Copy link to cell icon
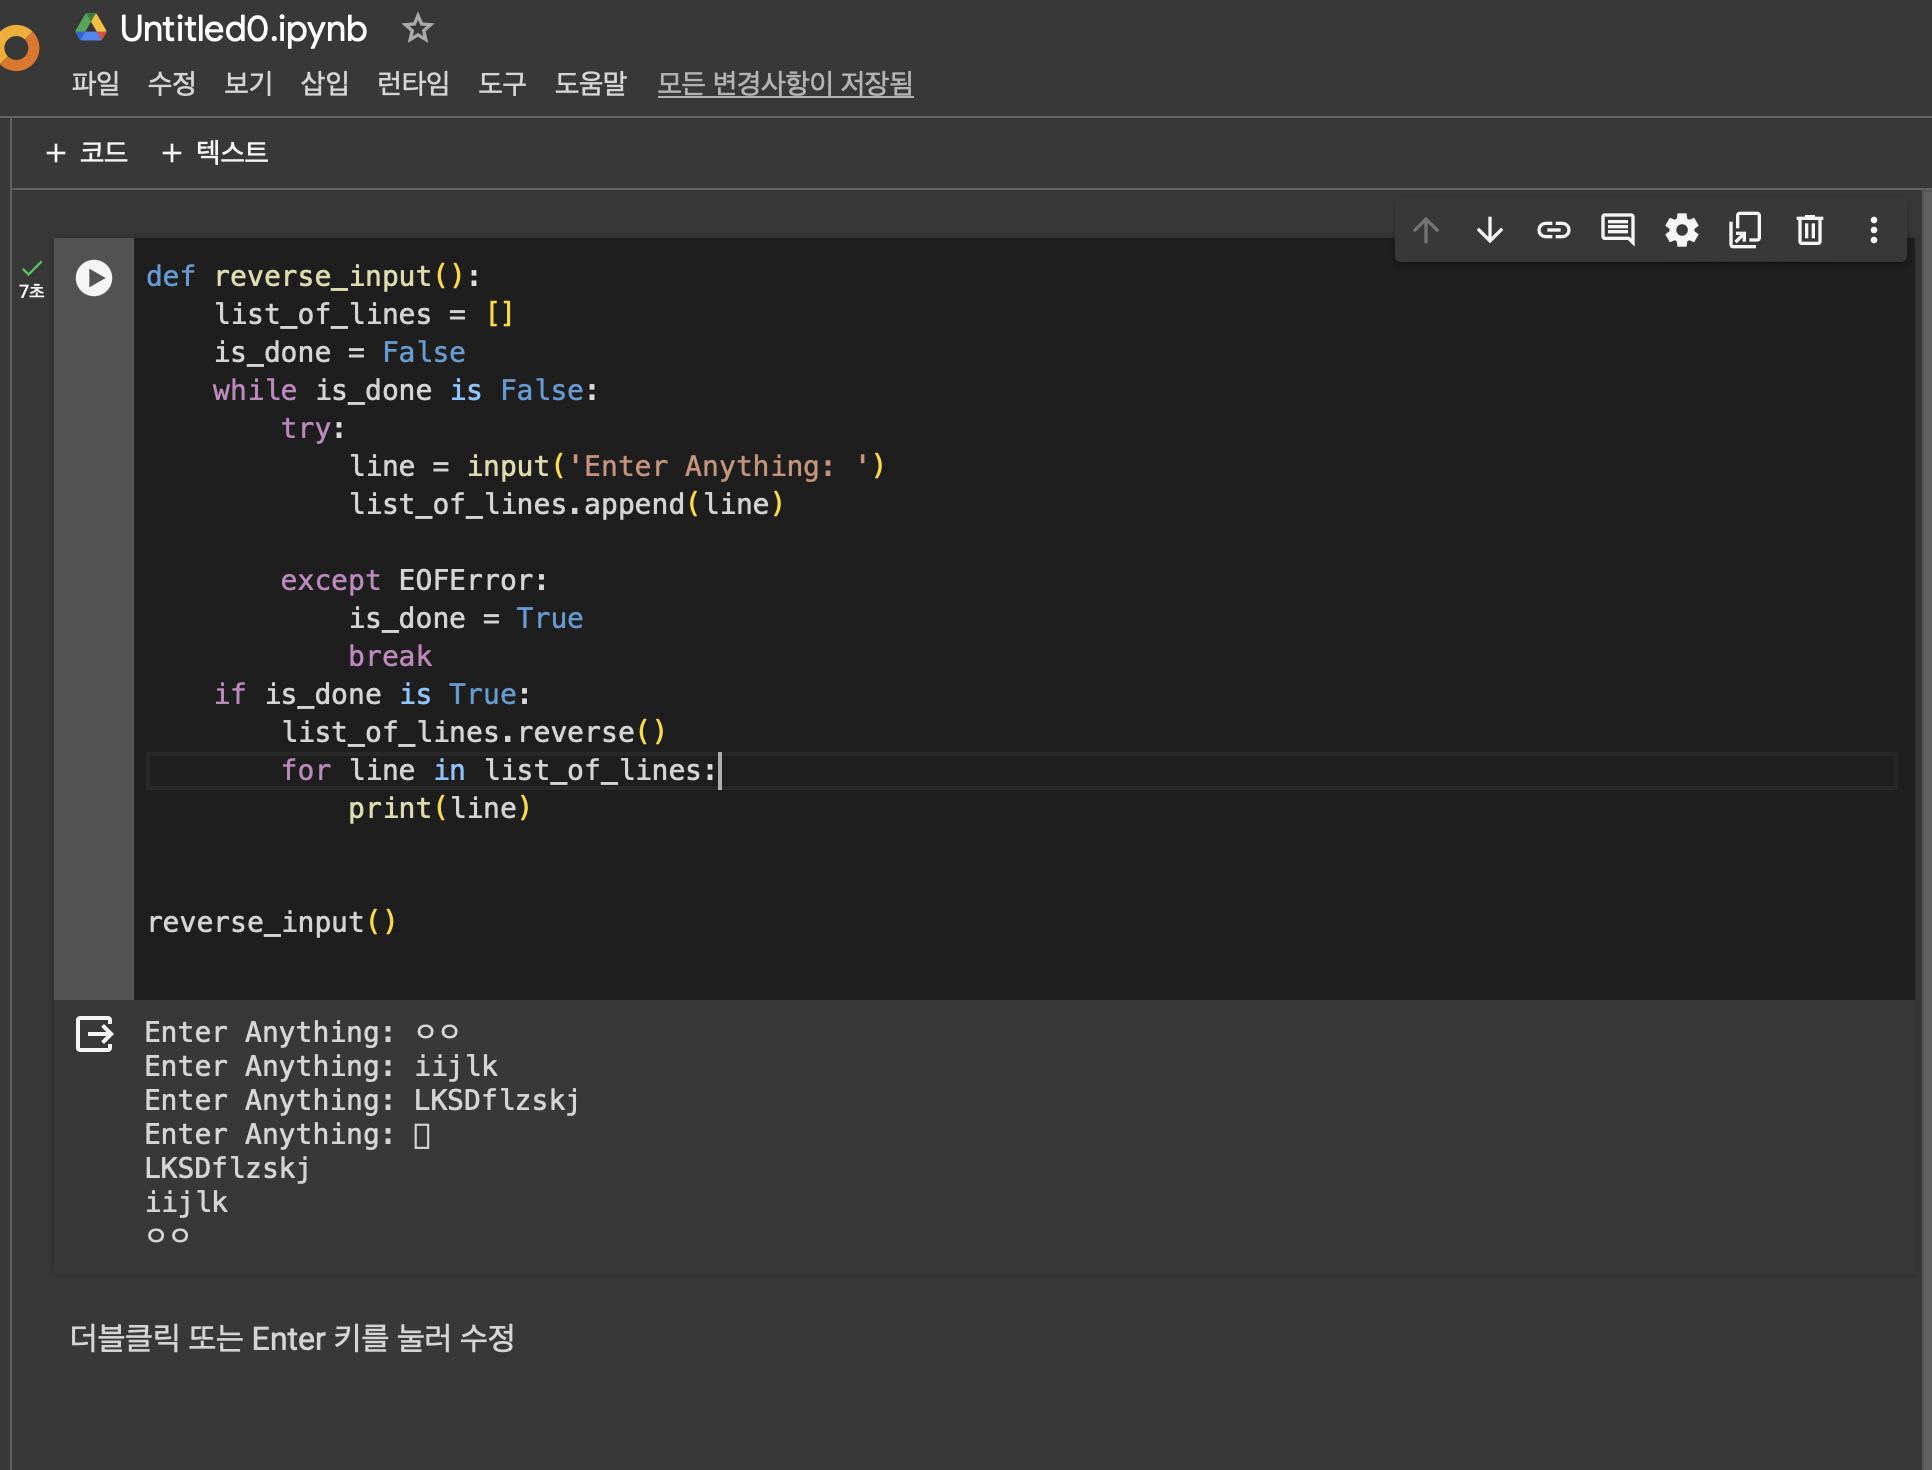This screenshot has height=1470, width=1932. coord(1553,230)
